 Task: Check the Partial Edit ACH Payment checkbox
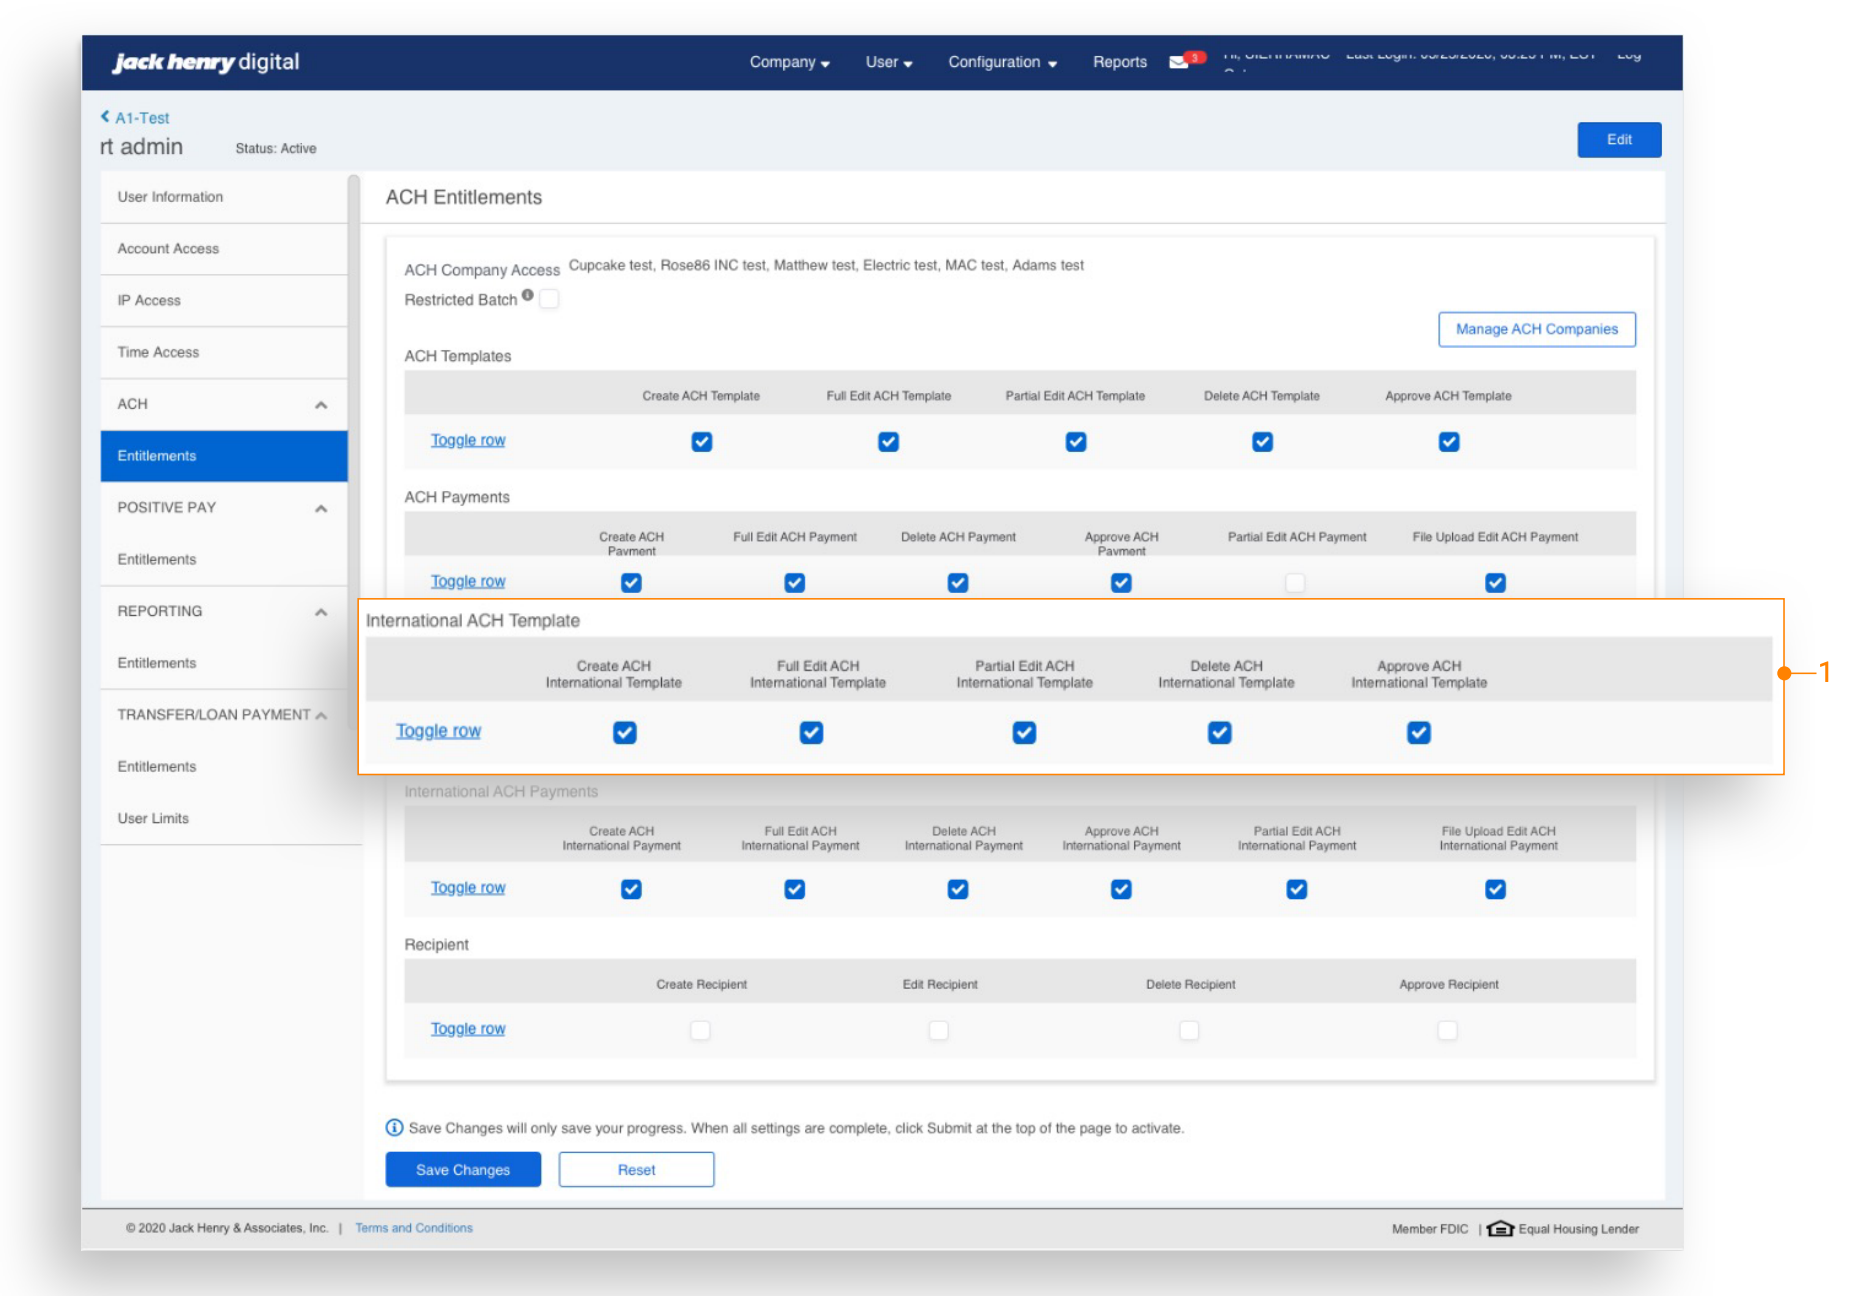(1295, 583)
